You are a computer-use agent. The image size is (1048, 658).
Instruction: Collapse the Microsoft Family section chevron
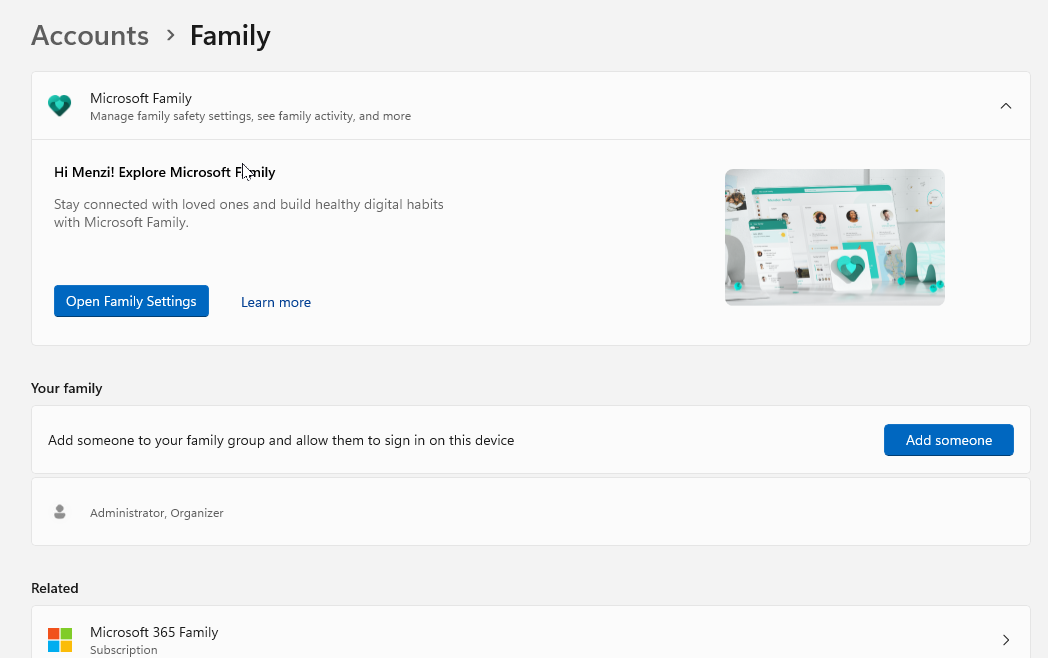click(1006, 106)
